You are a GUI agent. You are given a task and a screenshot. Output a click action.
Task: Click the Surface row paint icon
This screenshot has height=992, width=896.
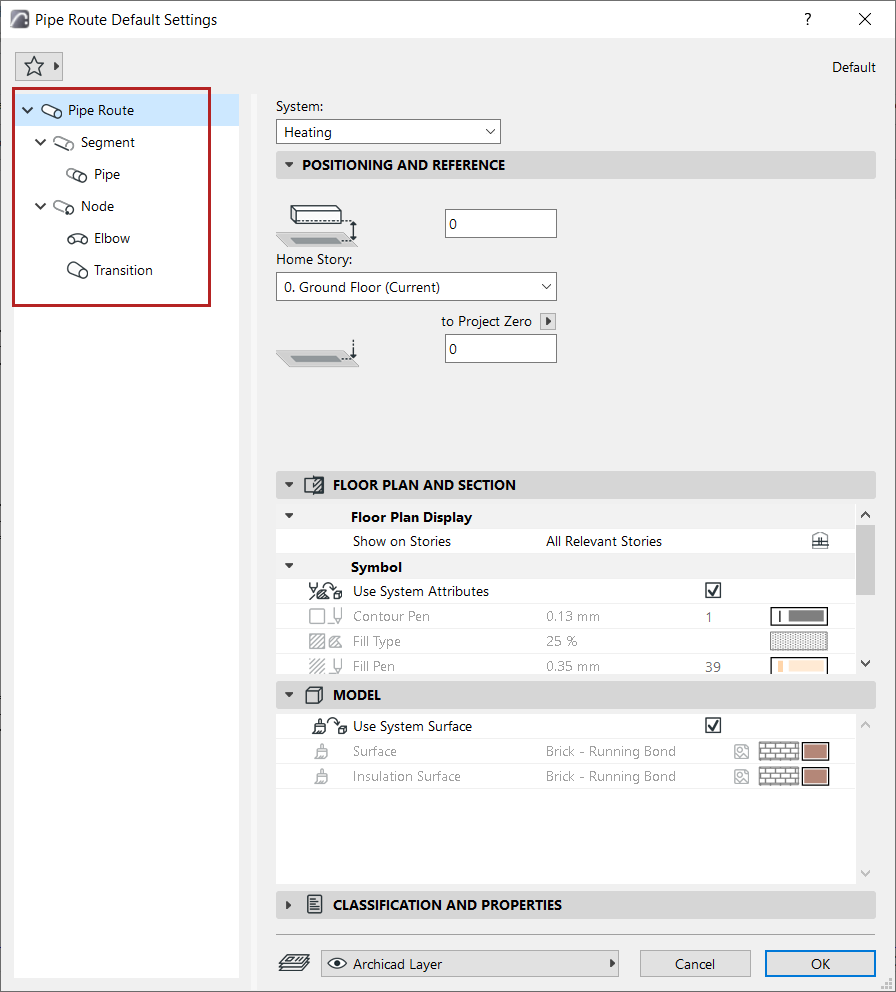[321, 752]
